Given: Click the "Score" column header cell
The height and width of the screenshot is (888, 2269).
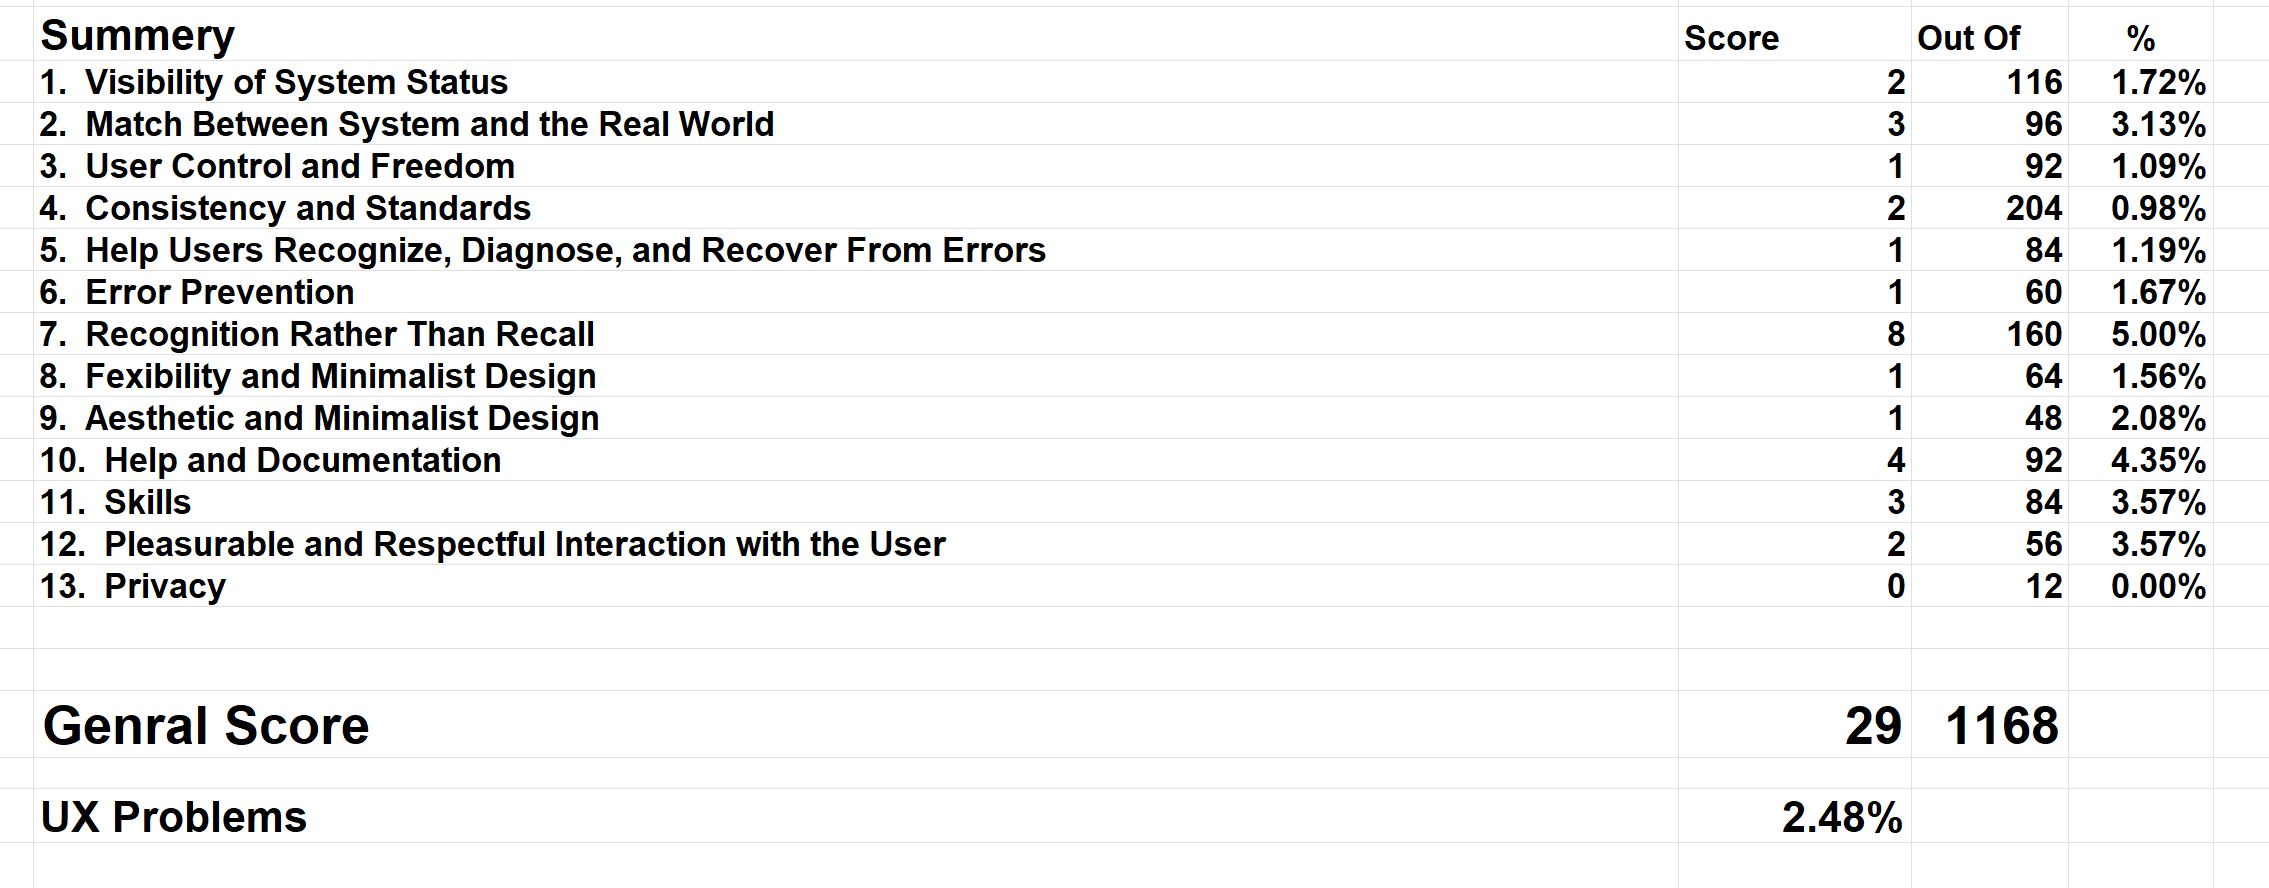Looking at the screenshot, I should click(1731, 38).
